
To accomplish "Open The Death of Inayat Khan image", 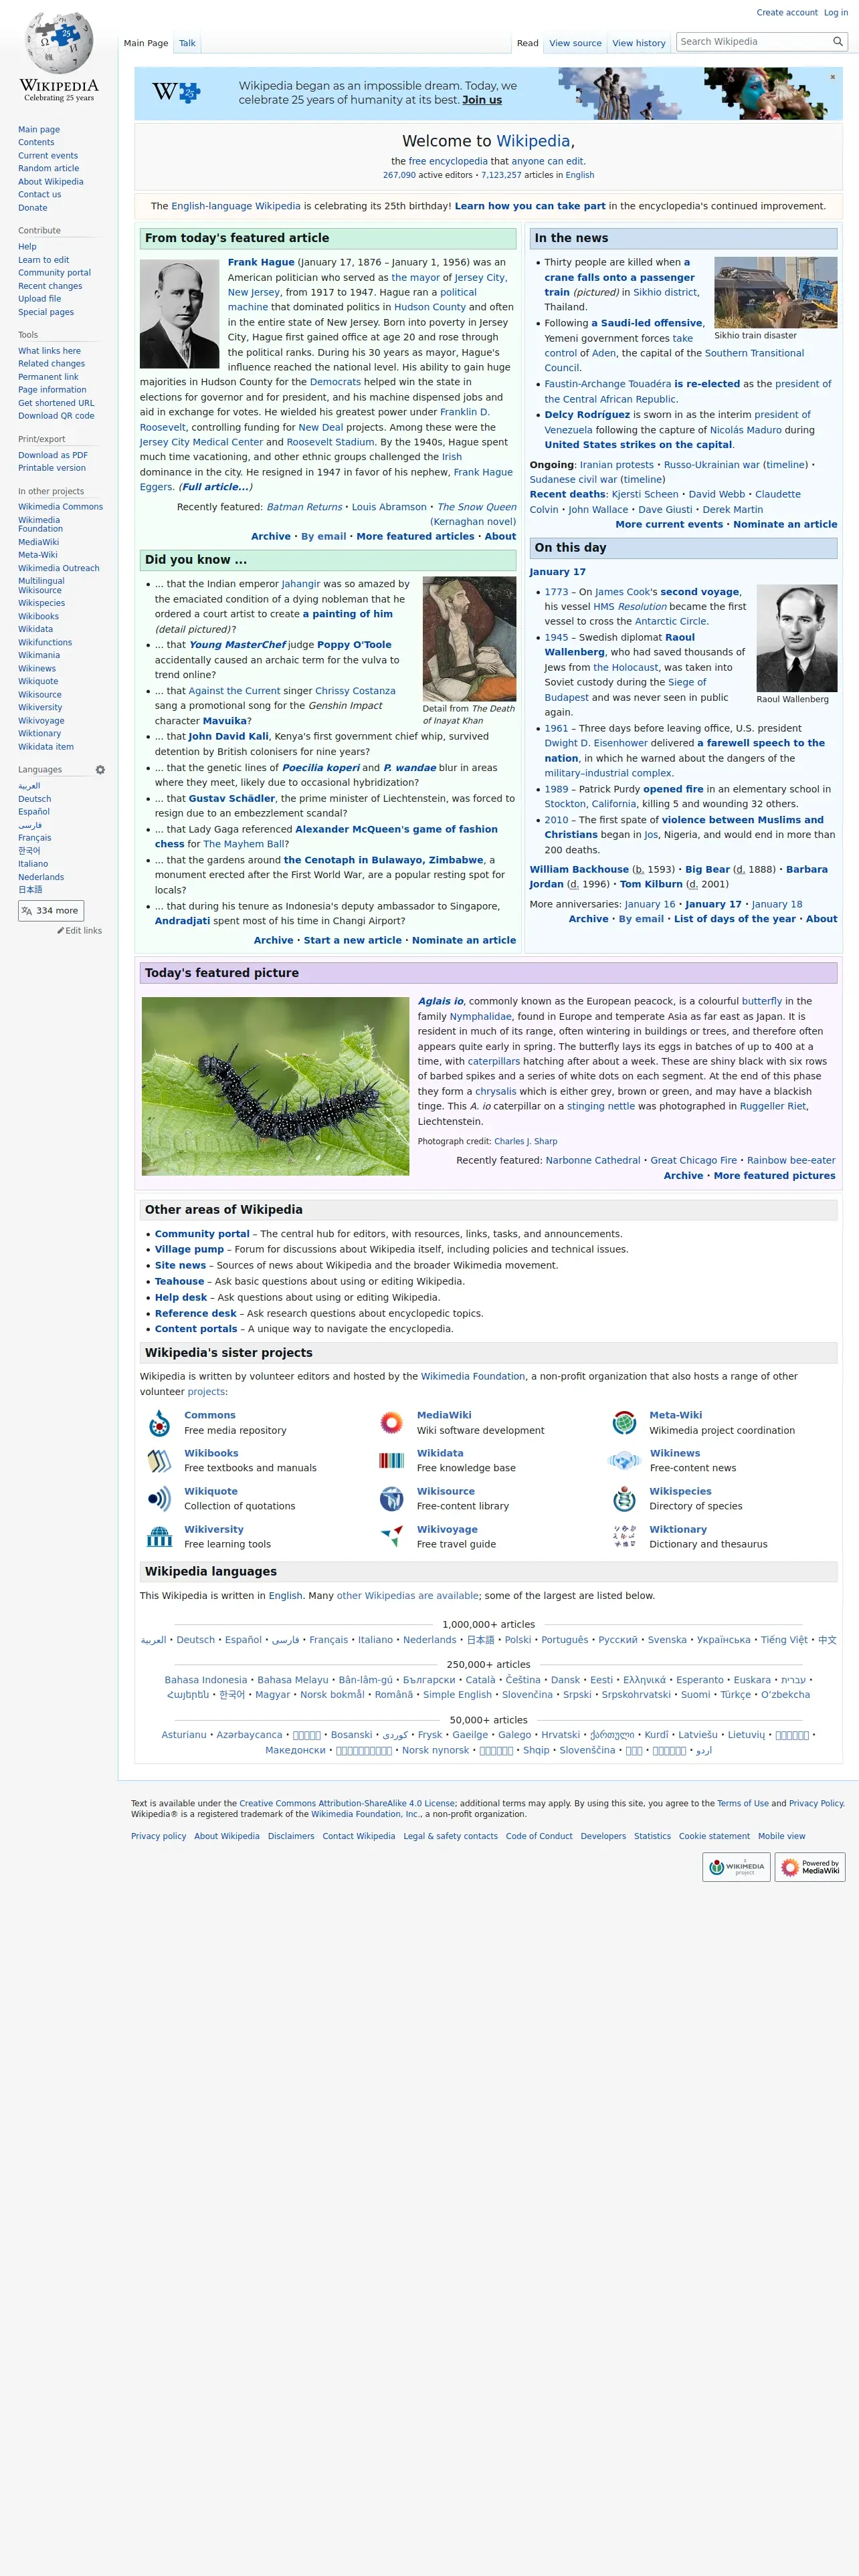I will point(469,638).
